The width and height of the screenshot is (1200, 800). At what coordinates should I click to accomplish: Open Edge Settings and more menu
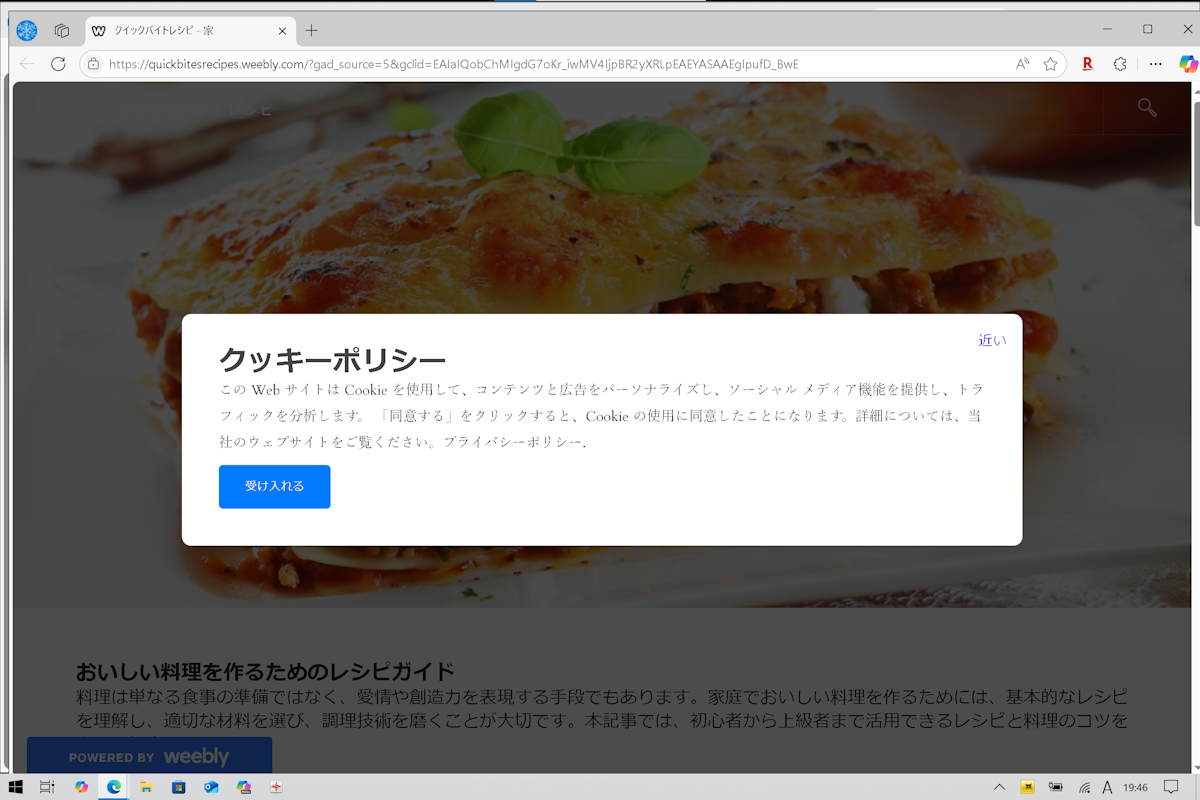click(1155, 64)
